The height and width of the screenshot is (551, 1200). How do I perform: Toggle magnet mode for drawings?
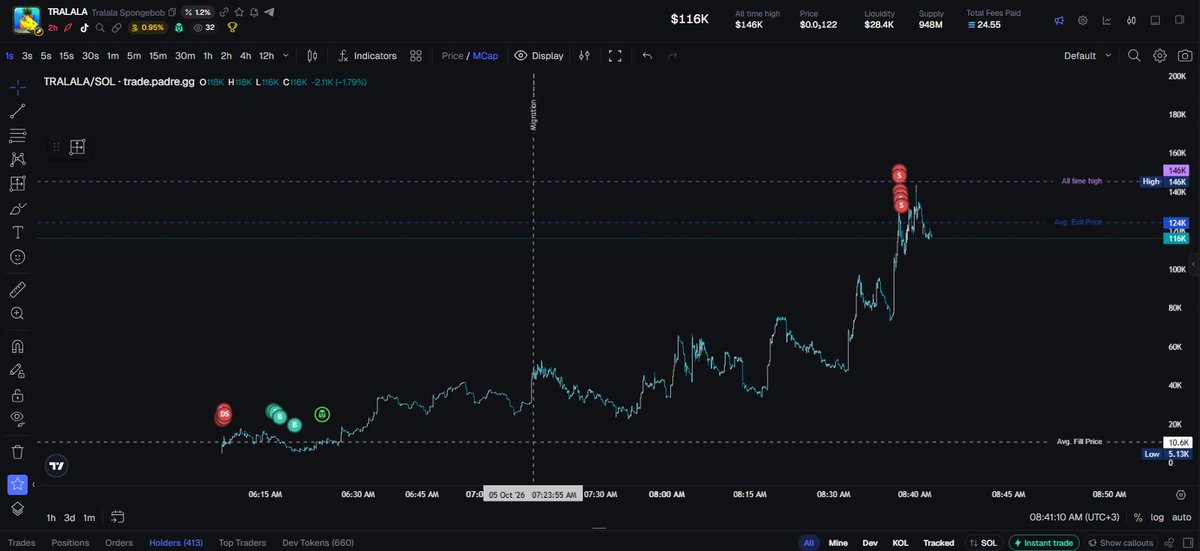17,346
